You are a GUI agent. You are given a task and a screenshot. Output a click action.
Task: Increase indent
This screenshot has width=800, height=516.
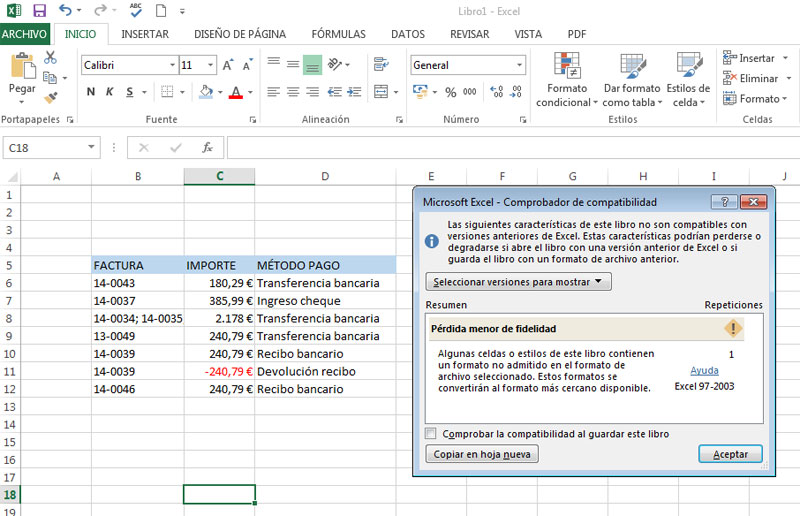pos(354,92)
